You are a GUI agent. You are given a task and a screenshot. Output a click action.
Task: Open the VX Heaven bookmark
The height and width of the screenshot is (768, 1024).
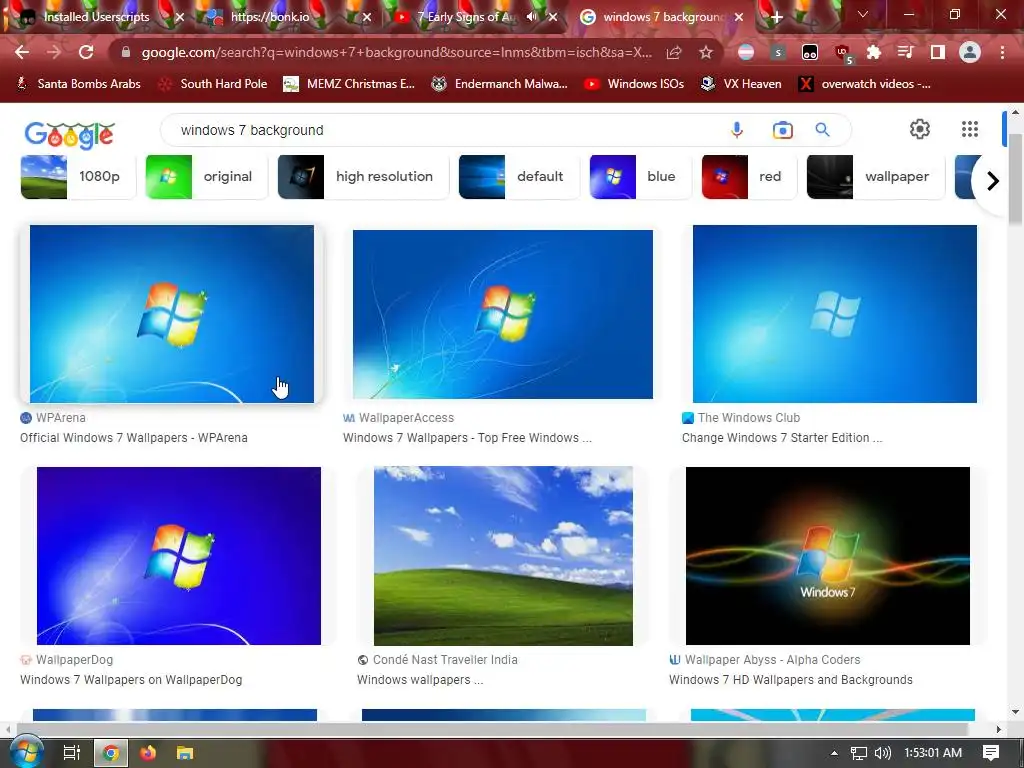tap(741, 84)
